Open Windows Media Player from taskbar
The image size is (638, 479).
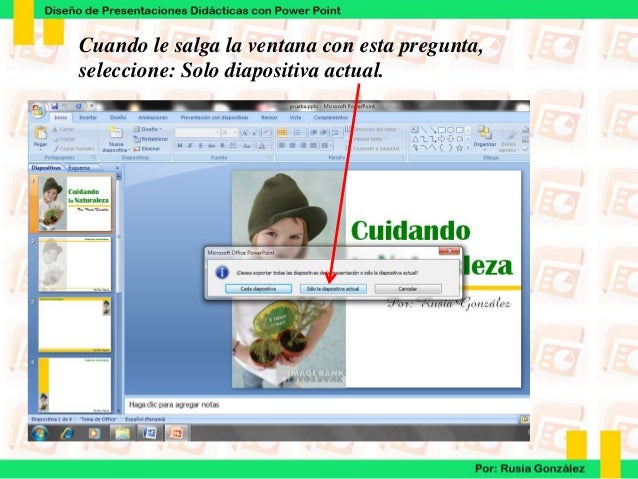(x=94, y=433)
